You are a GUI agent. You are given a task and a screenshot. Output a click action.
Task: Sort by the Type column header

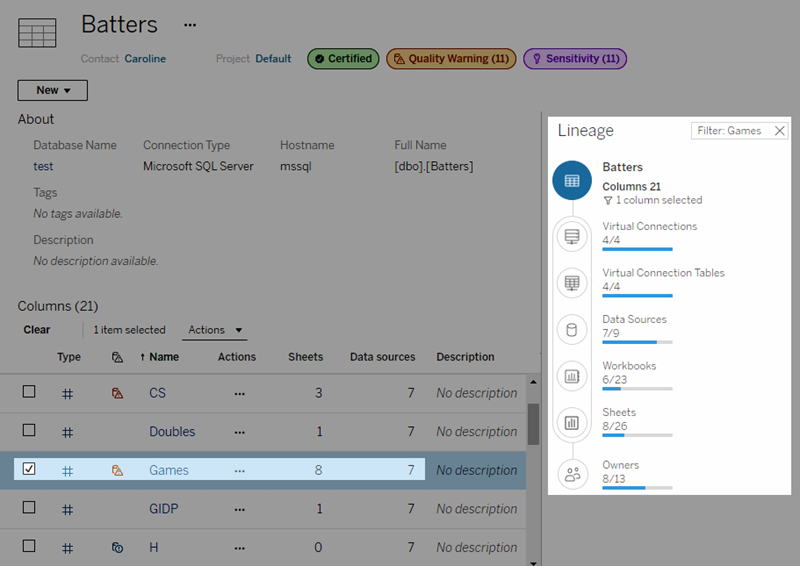(x=69, y=357)
